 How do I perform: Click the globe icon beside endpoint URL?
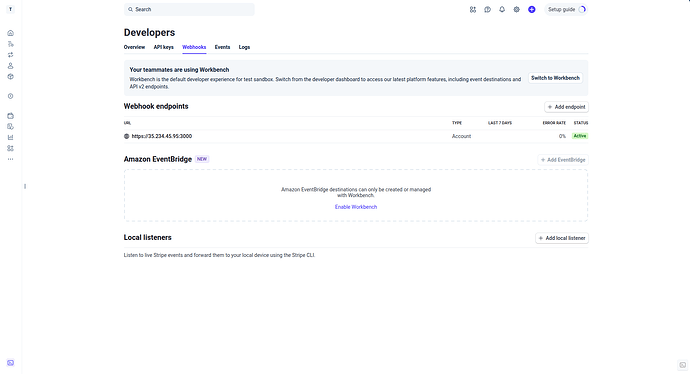click(x=127, y=136)
